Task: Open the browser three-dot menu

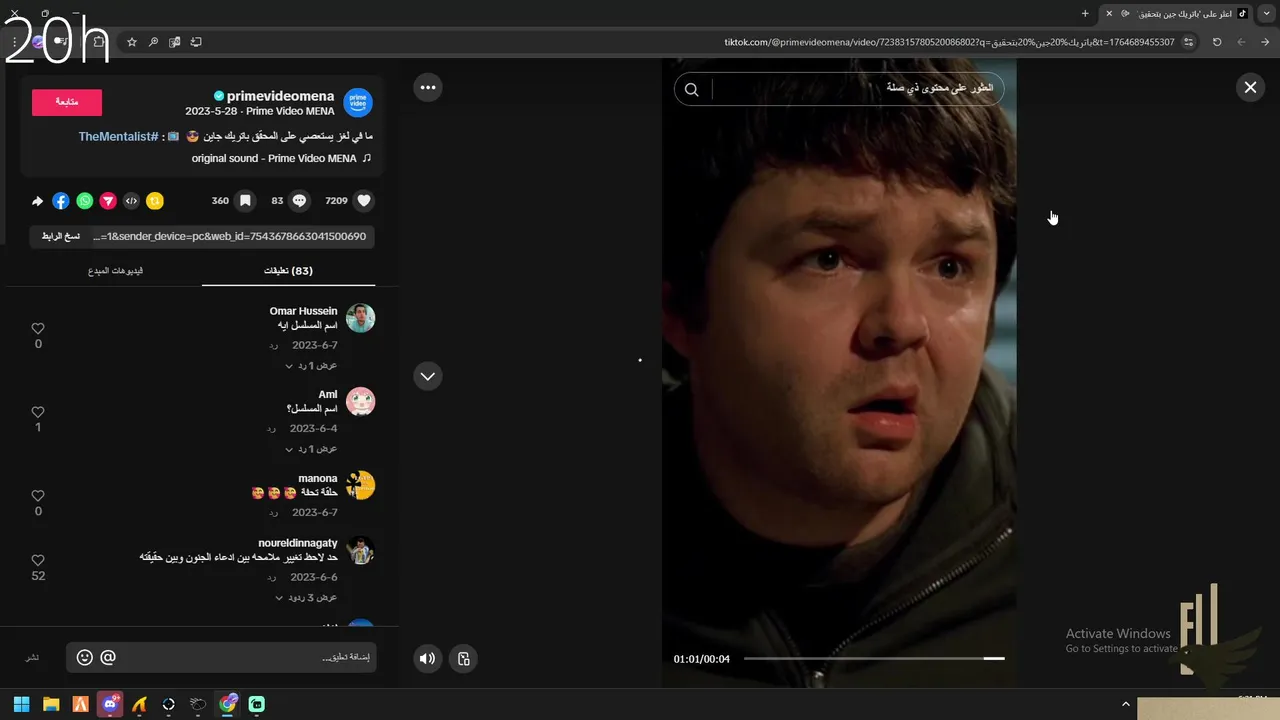Action: click(14, 42)
